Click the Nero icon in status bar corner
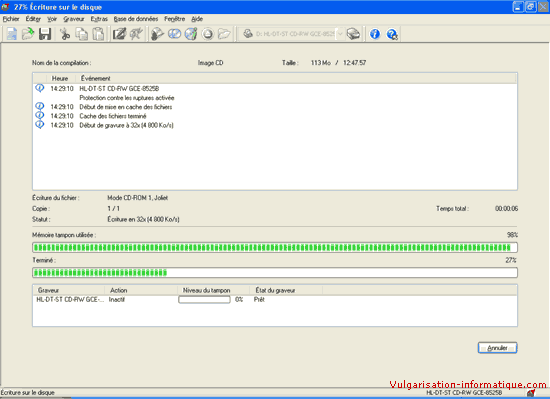Image resolution: width=550 pixels, height=399 pixels. (531, 393)
